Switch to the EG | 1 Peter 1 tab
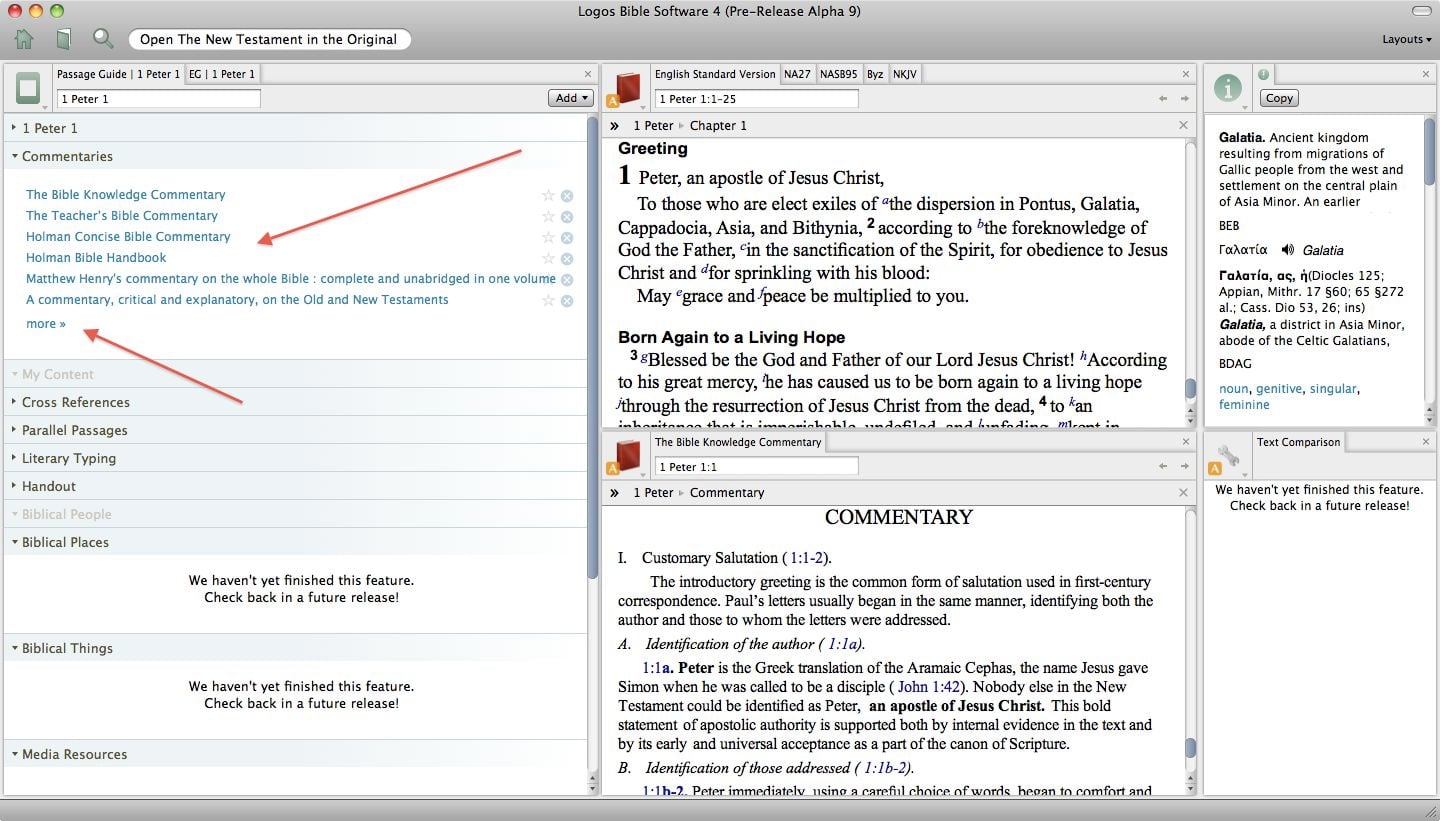 pos(221,74)
